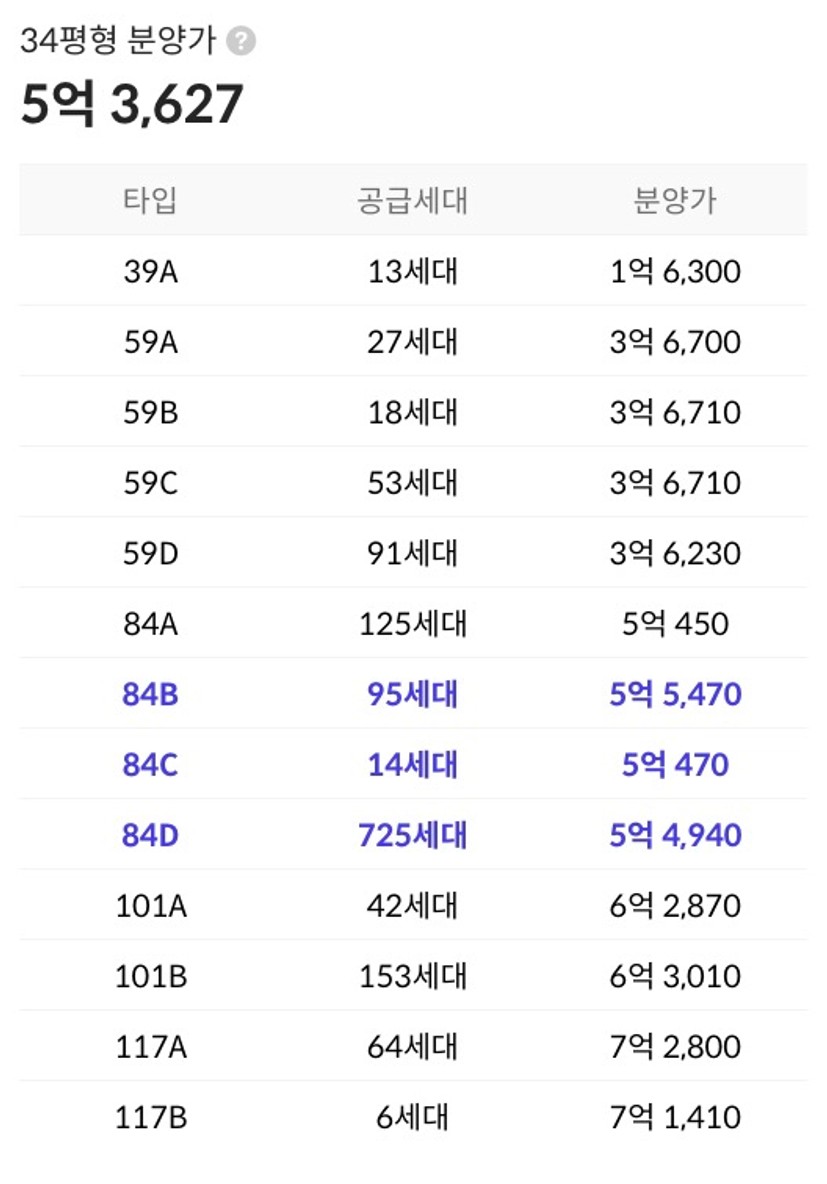Click the 5억 5,470 price for 84B
827x1184 pixels.
[x=675, y=694]
